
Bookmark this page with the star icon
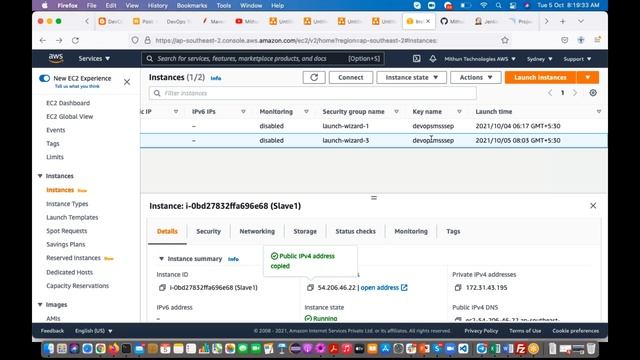tap(505, 40)
